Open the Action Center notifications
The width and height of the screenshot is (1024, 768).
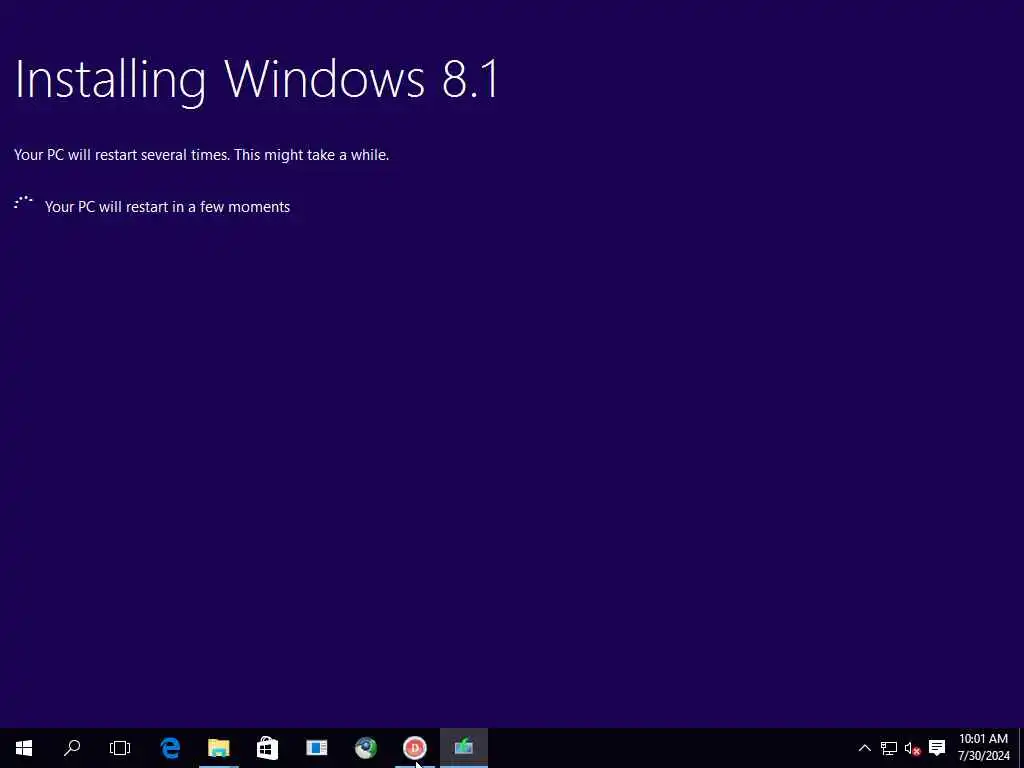click(x=937, y=748)
